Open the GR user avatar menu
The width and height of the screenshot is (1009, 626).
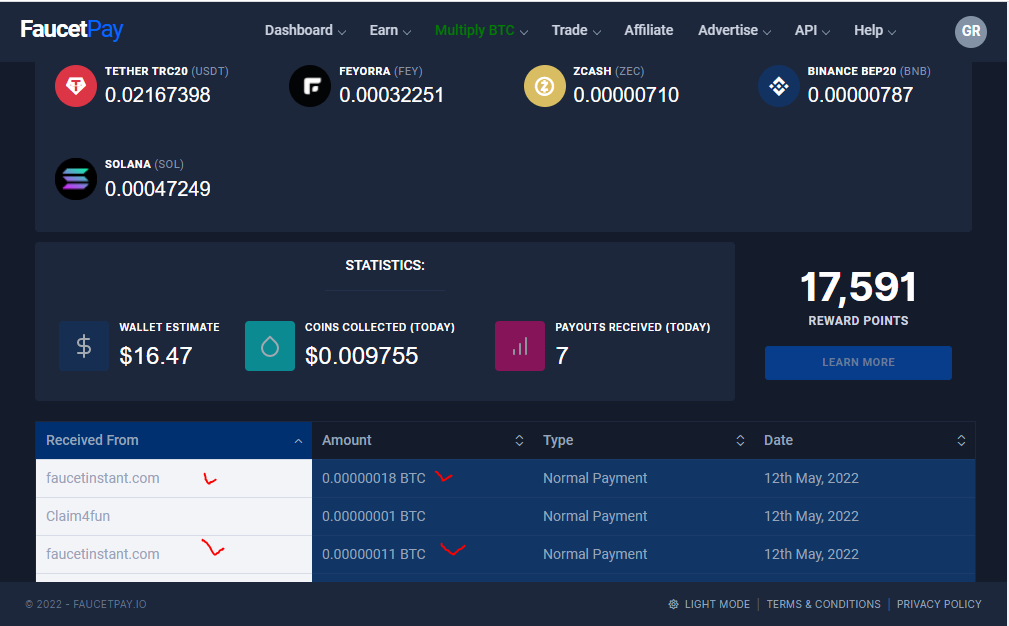[x=970, y=32]
